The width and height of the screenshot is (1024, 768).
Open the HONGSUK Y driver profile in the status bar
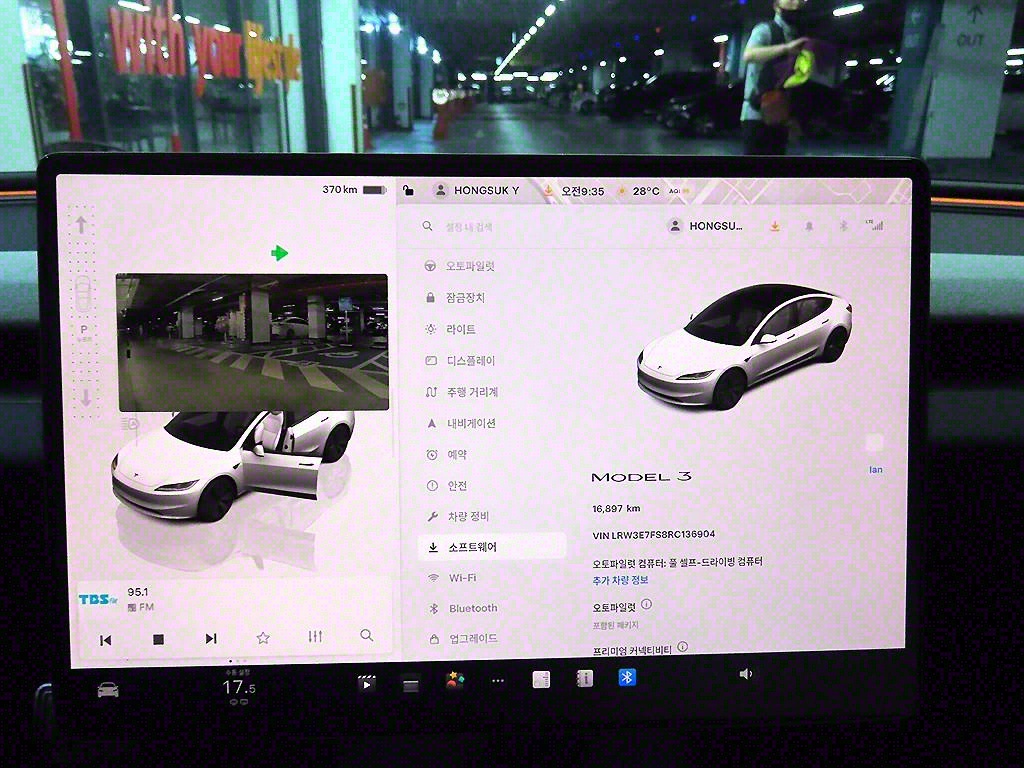coord(477,190)
